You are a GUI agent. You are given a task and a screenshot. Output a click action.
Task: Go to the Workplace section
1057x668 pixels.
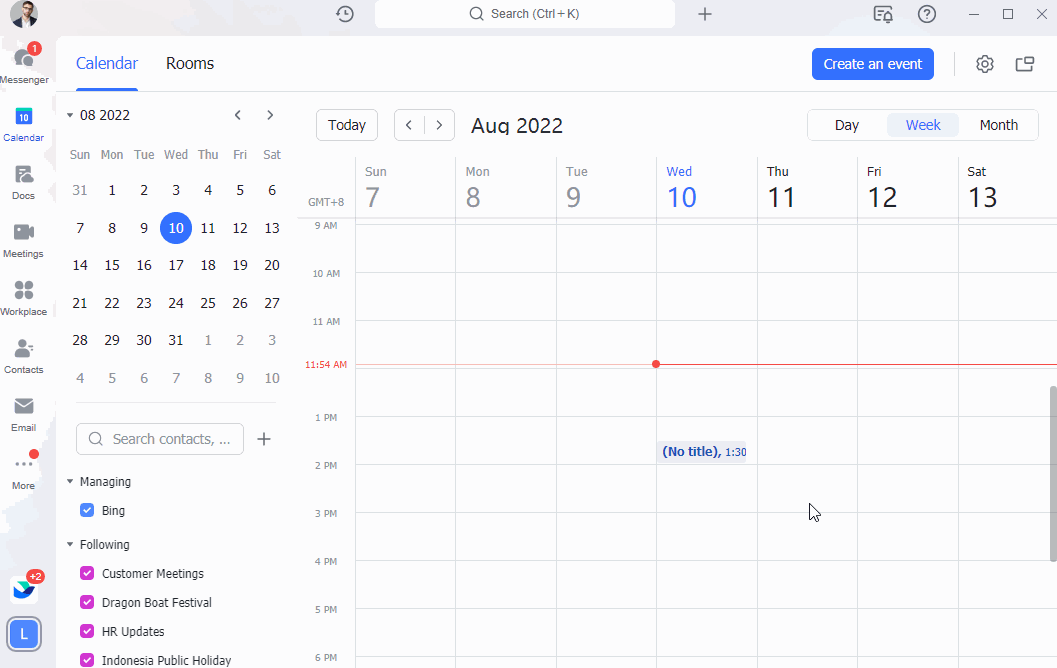coord(24,296)
